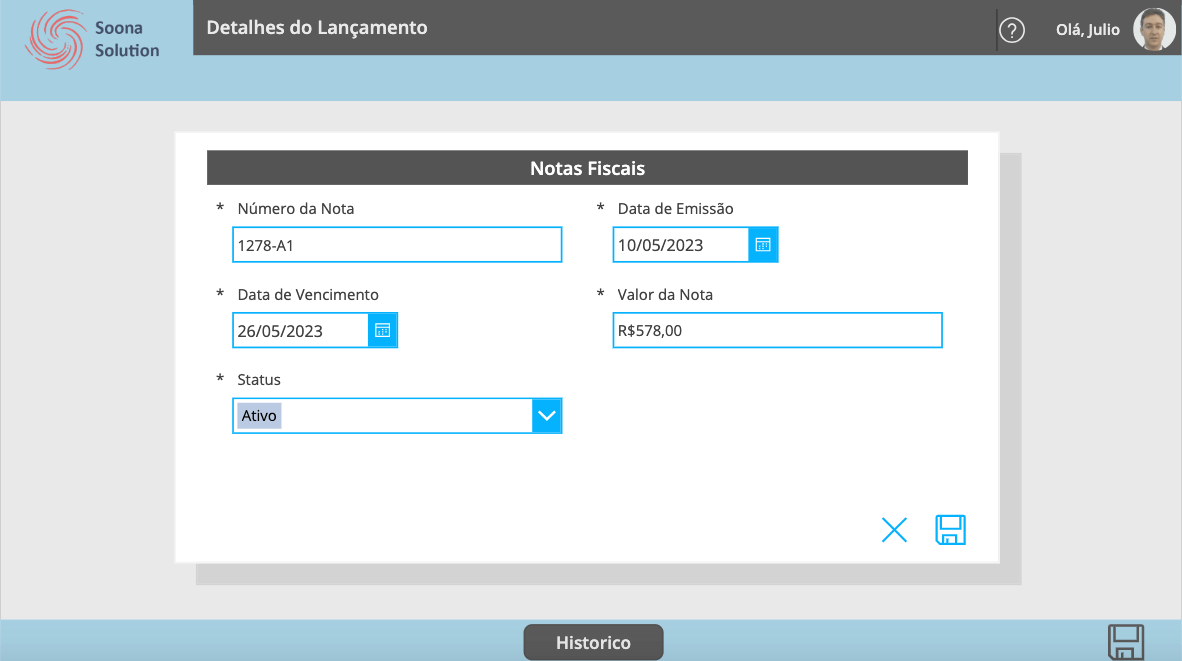Focus the Data de Emissão date field
Image resolution: width=1182 pixels, height=661 pixels.
tap(680, 245)
